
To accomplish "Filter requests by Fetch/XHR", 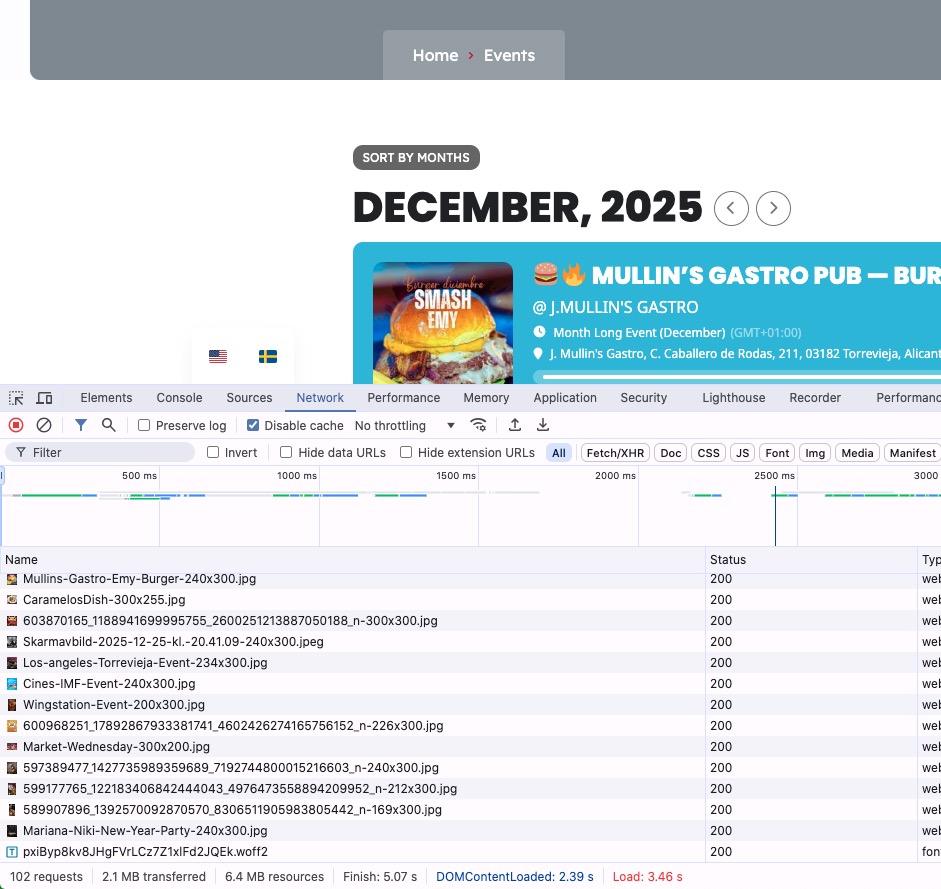I will pyautogui.click(x=615, y=453).
